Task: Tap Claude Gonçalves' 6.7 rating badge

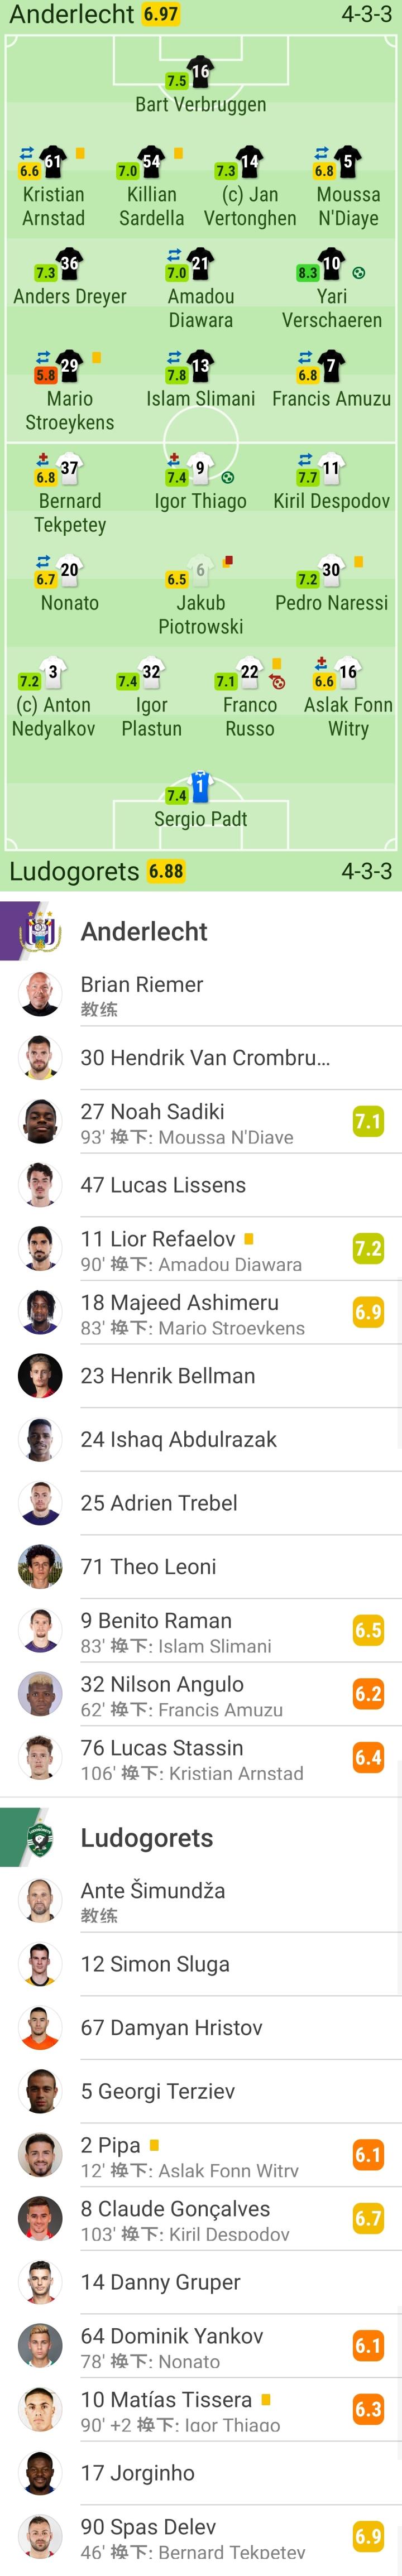Action: pyautogui.click(x=368, y=2218)
